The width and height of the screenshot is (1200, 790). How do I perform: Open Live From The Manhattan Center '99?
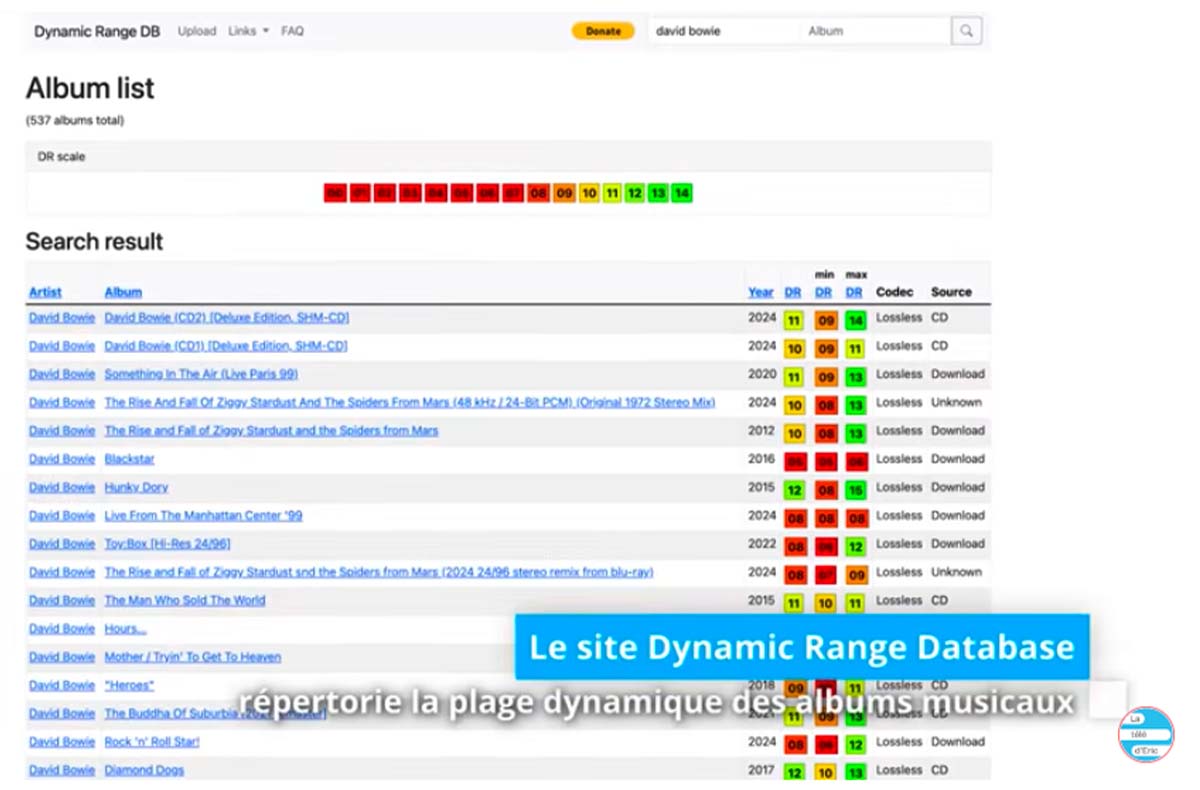pyautogui.click(x=203, y=516)
